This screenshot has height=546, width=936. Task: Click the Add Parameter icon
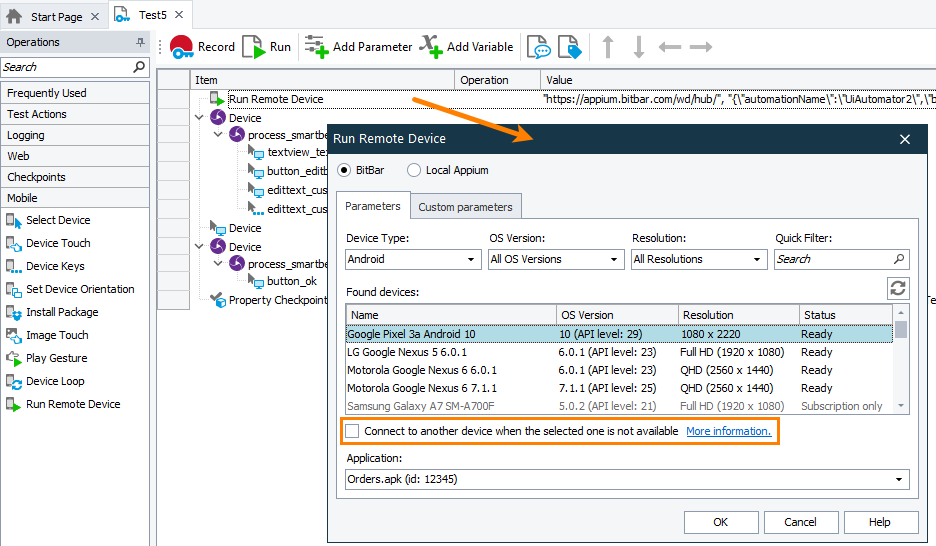[316, 47]
